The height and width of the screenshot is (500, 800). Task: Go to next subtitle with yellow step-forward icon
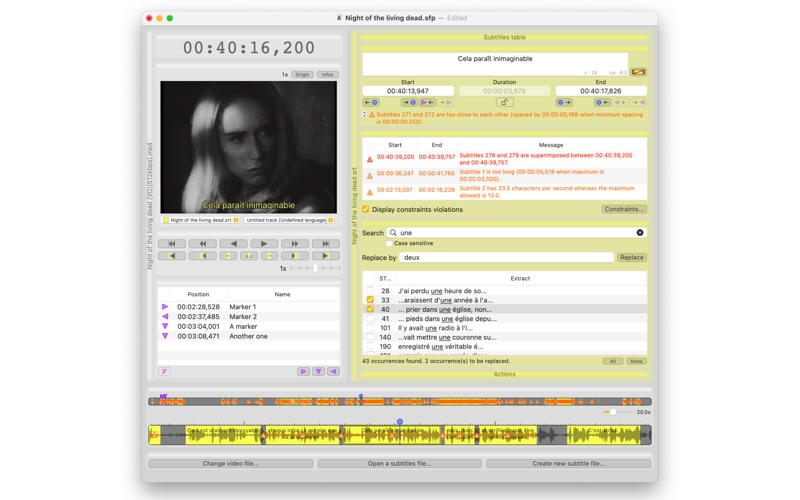pos(295,256)
